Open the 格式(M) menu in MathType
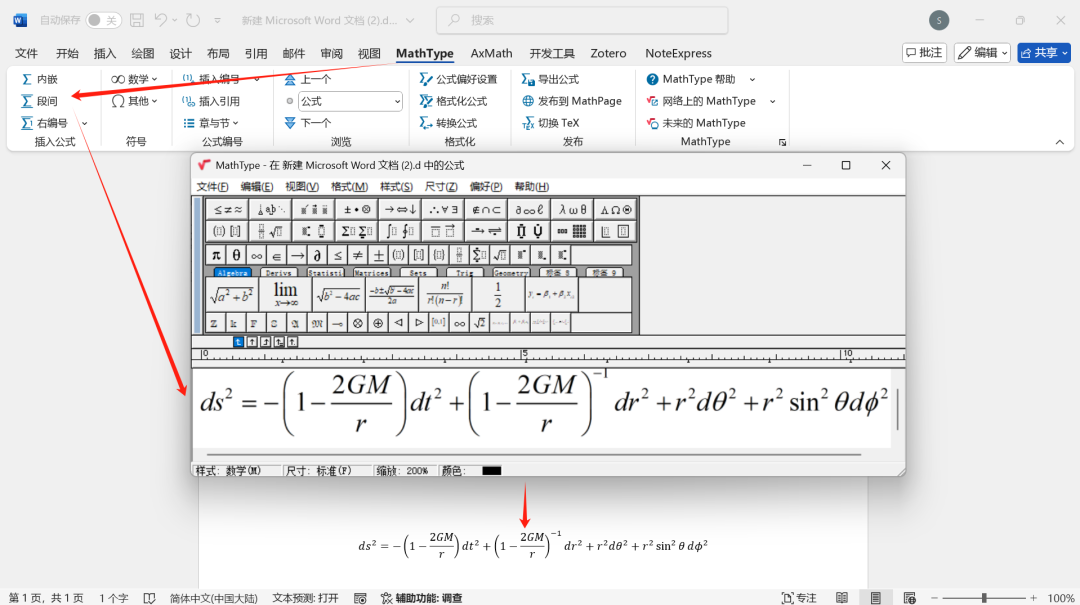The width and height of the screenshot is (1080, 605). coord(349,187)
